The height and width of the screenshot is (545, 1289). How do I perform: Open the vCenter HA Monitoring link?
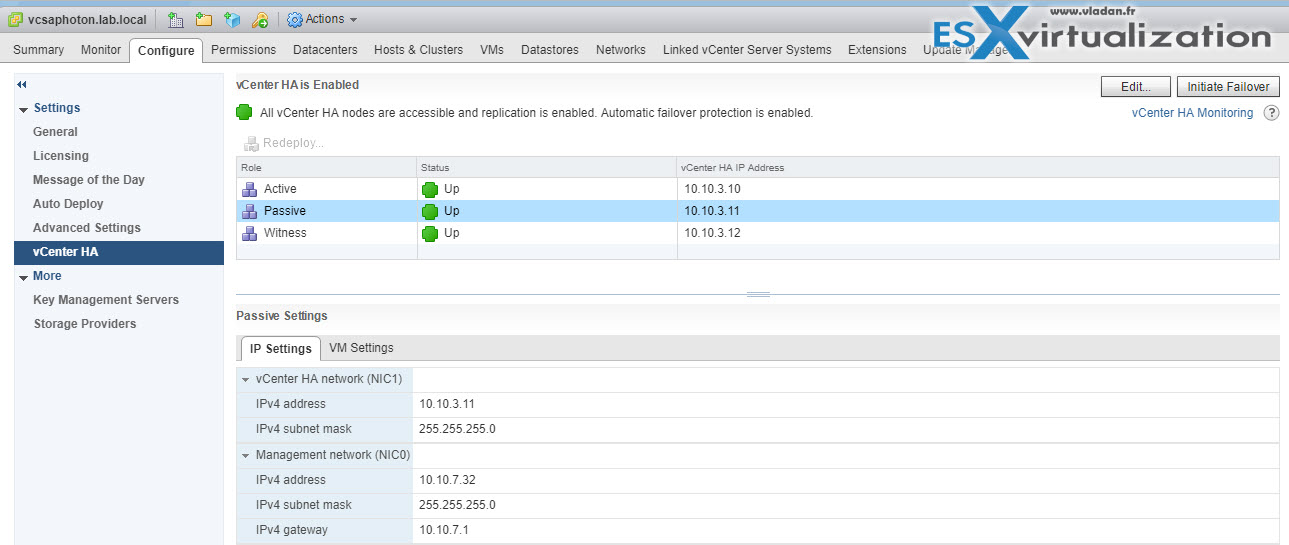1192,113
